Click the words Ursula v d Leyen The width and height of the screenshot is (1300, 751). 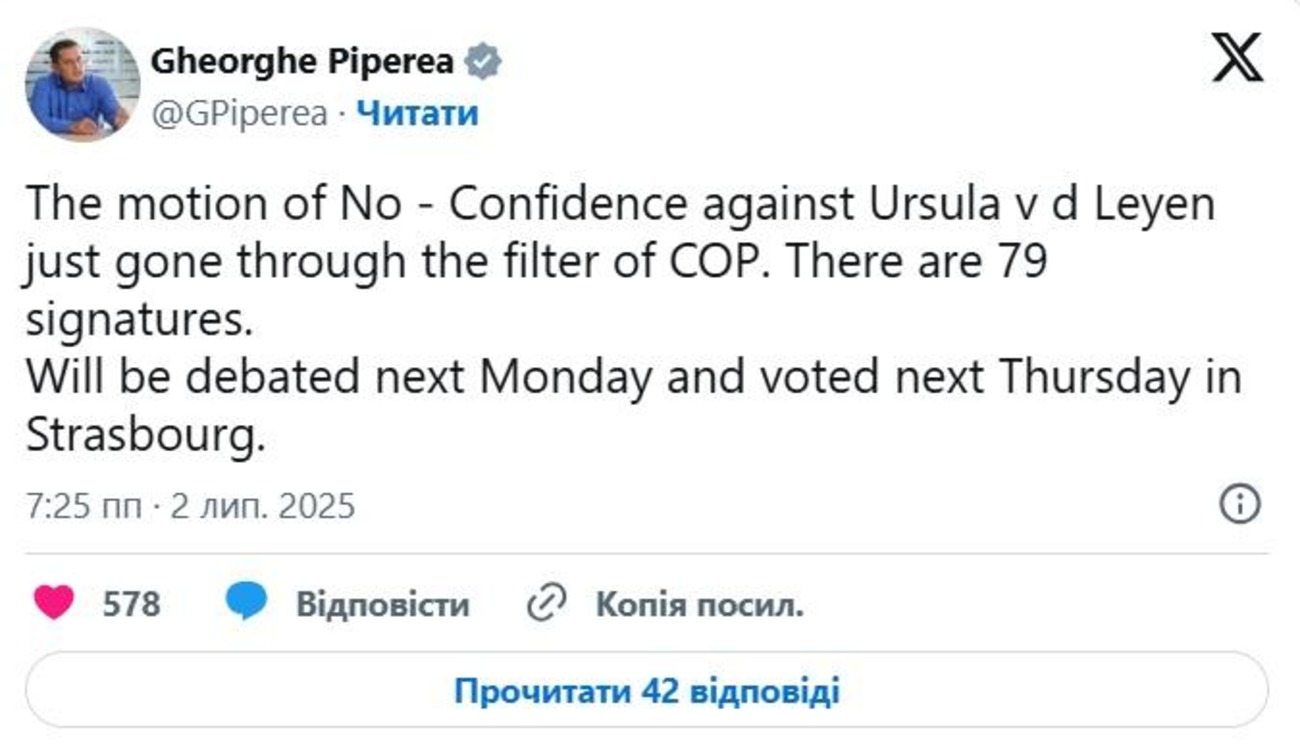tap(1036, 206)
